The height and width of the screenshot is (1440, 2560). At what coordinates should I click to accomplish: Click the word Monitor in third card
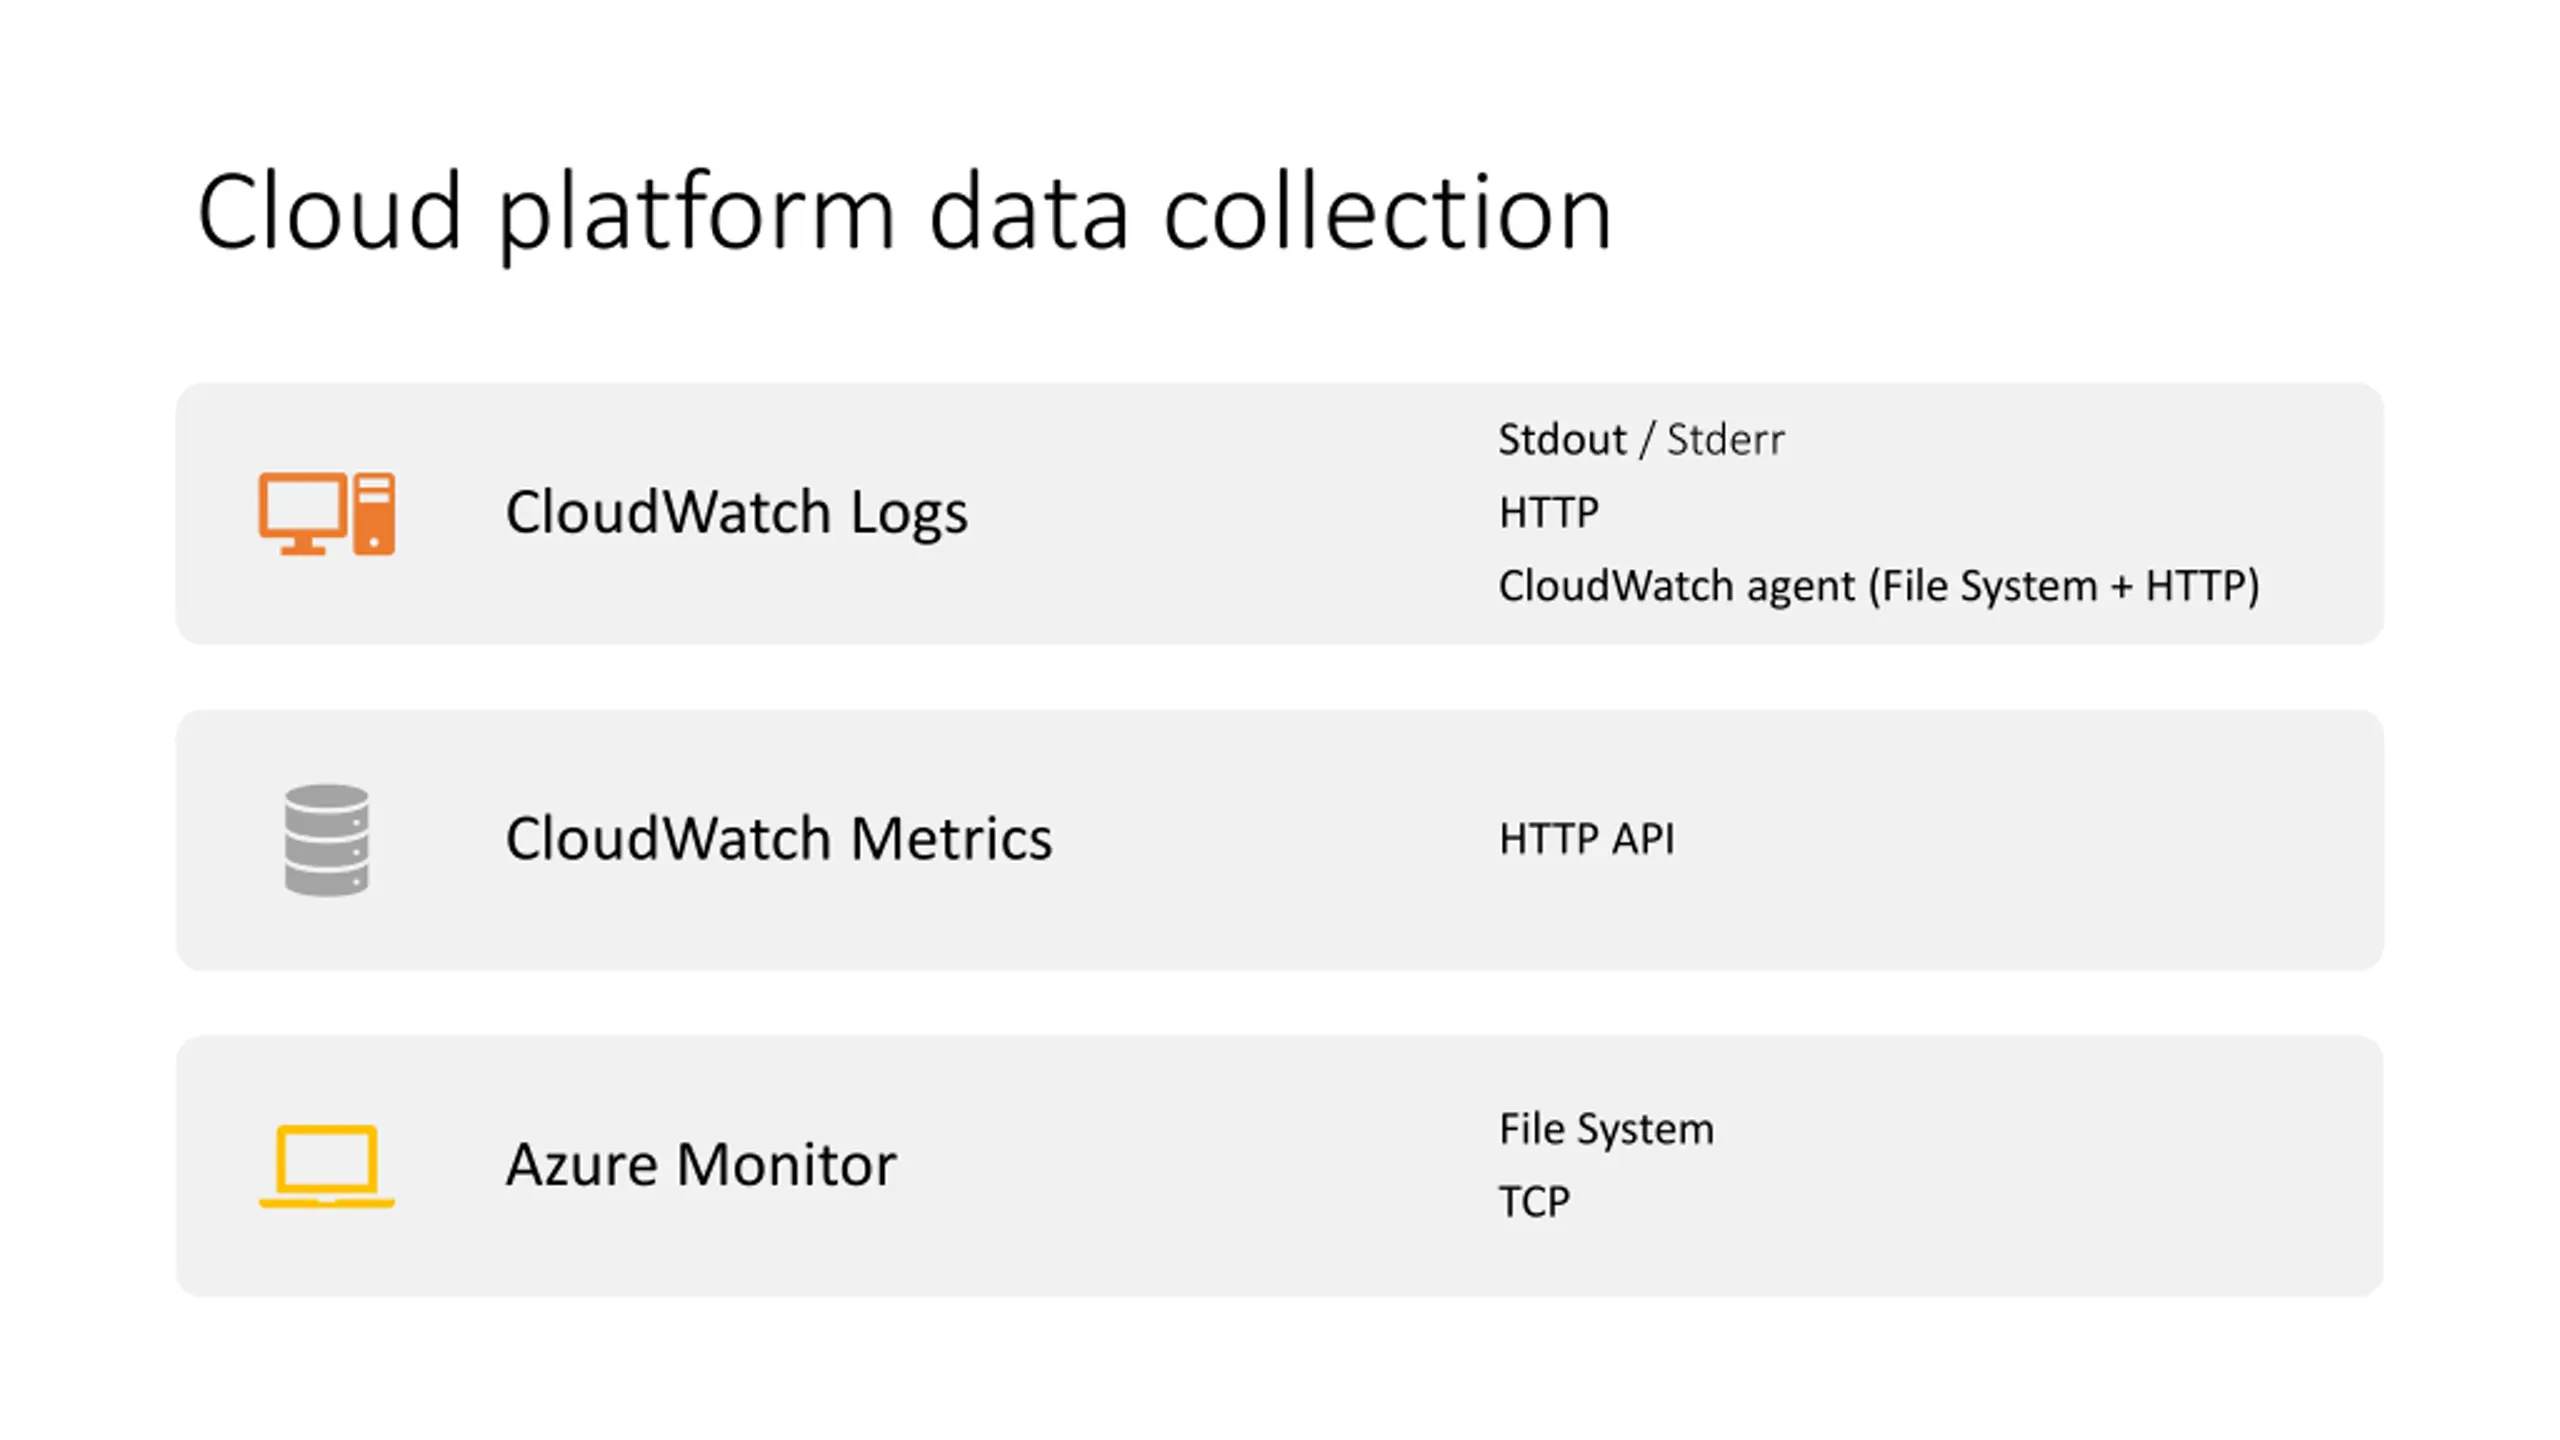pyautogui.click(x=786, y=1165)
